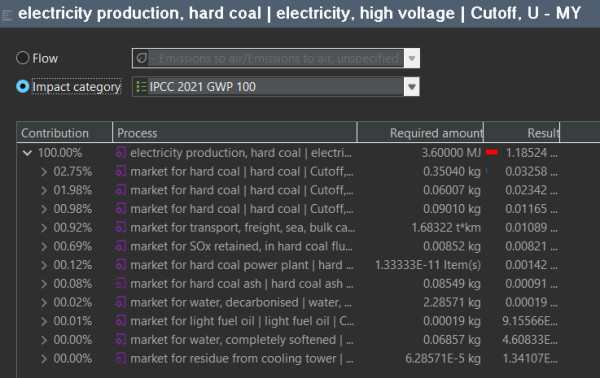Screen dimensions: 600x378
Task: Click the 1.33333E-11 Item(s) amount cell
Action: pyautogui.click(x=428, y=265)
